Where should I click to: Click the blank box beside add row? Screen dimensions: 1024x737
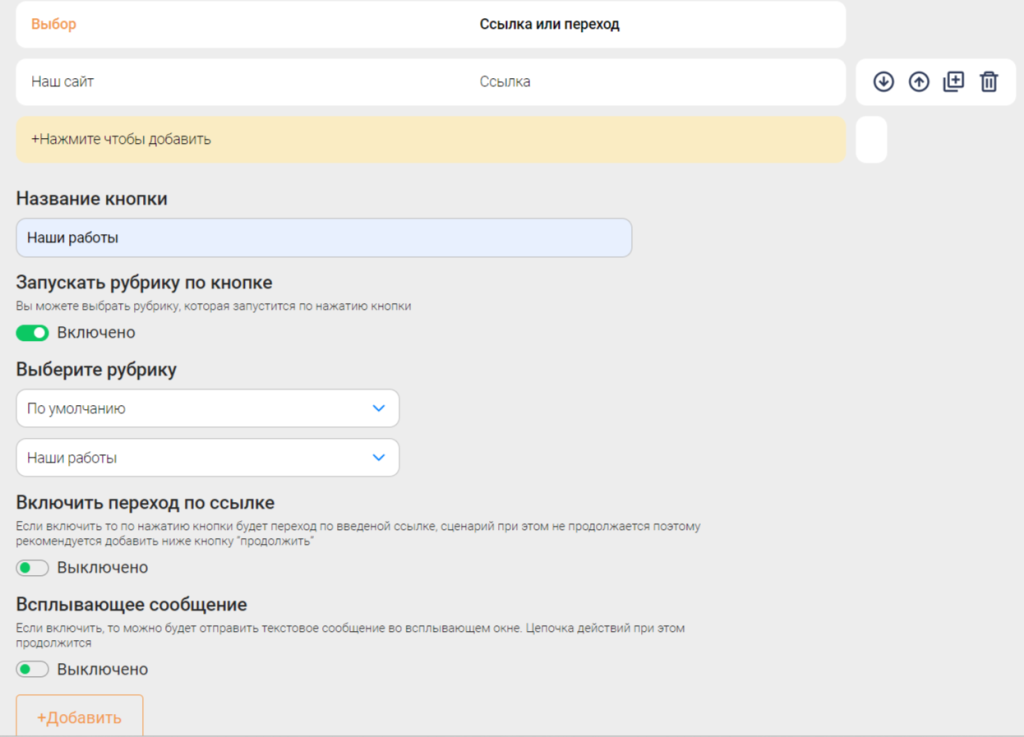point(871,140)
